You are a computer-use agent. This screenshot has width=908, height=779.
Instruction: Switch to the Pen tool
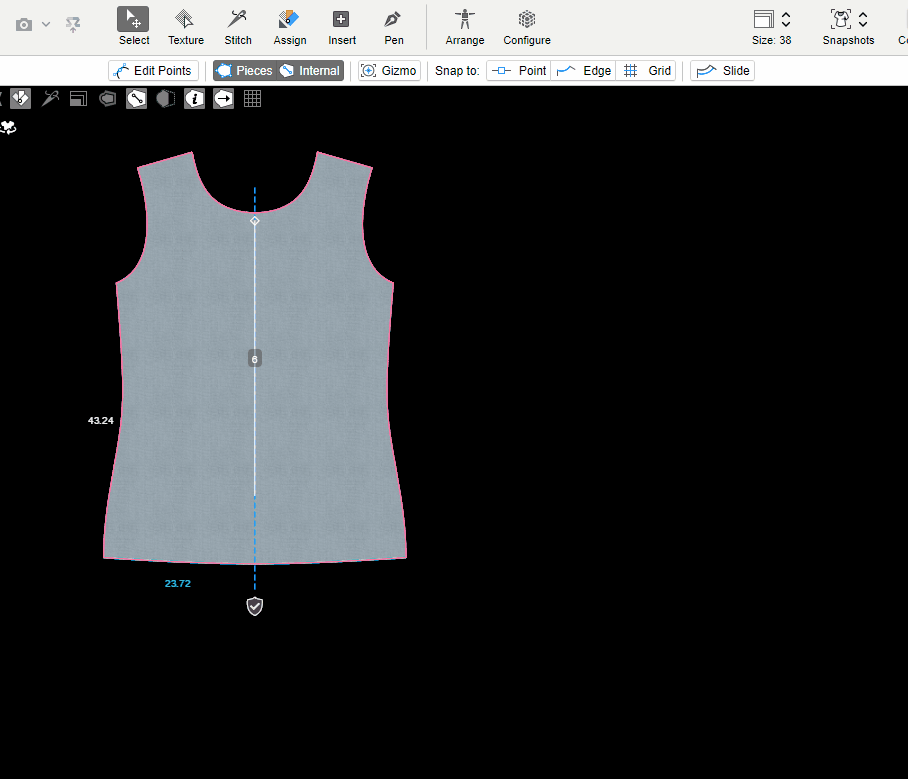tap(394, 27)
